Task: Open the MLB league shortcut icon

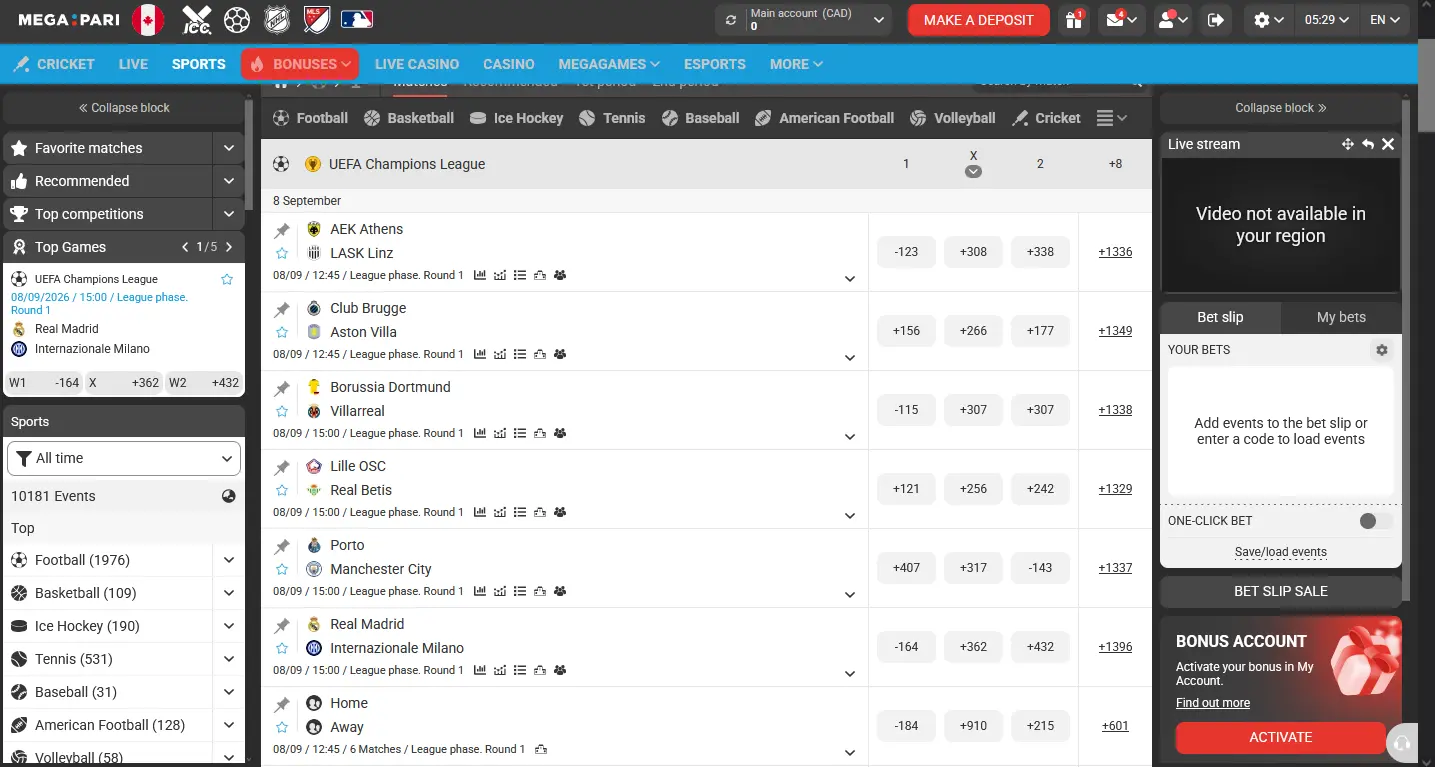Action: (357, 20)
